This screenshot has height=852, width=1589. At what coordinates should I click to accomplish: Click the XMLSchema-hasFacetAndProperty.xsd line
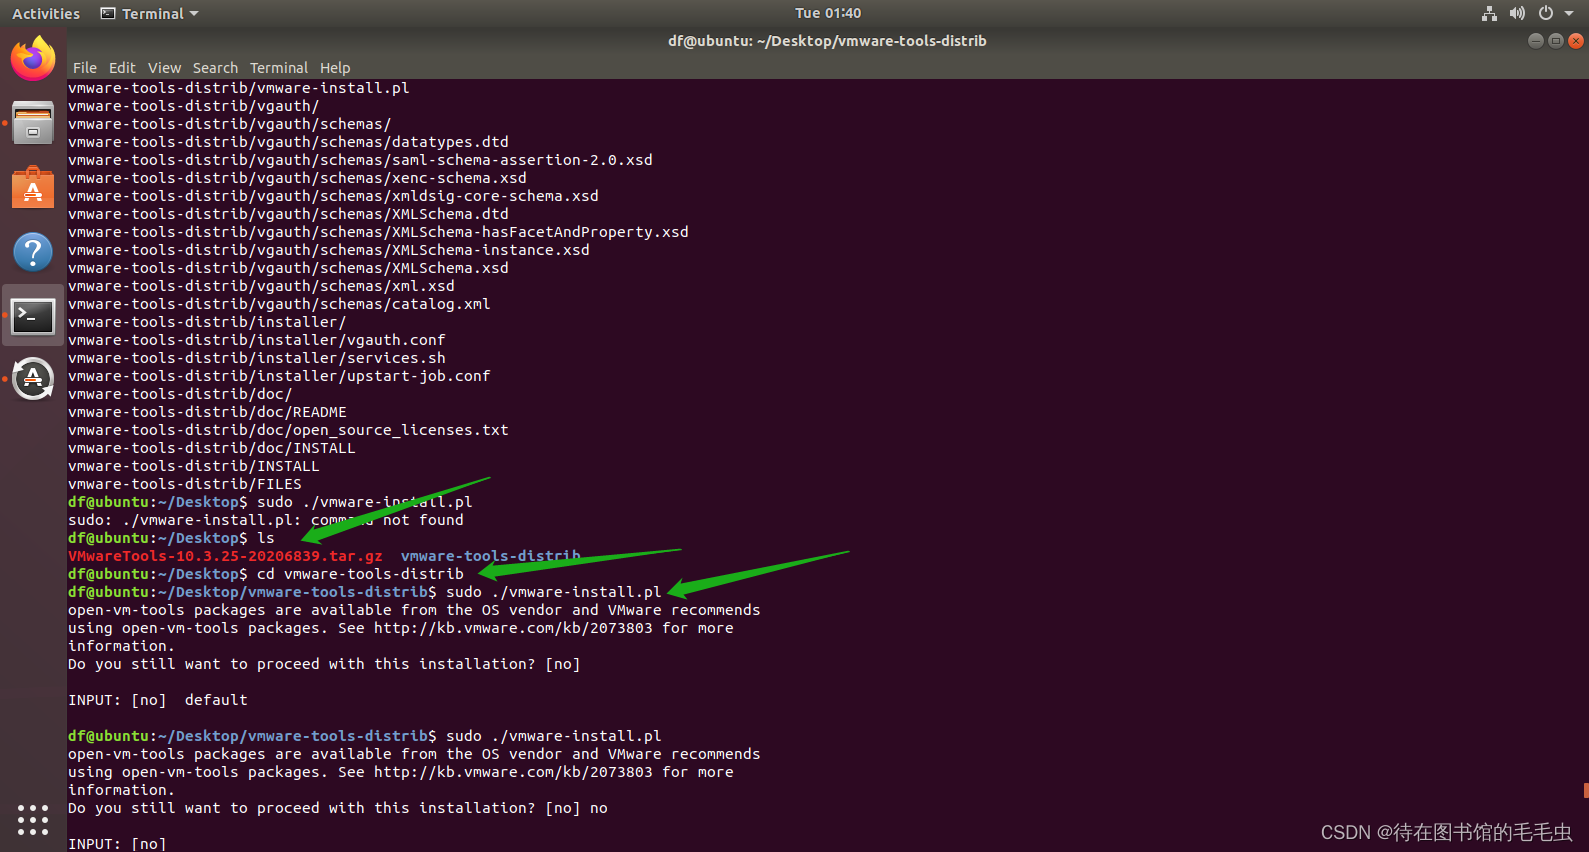tap(378, 232)
